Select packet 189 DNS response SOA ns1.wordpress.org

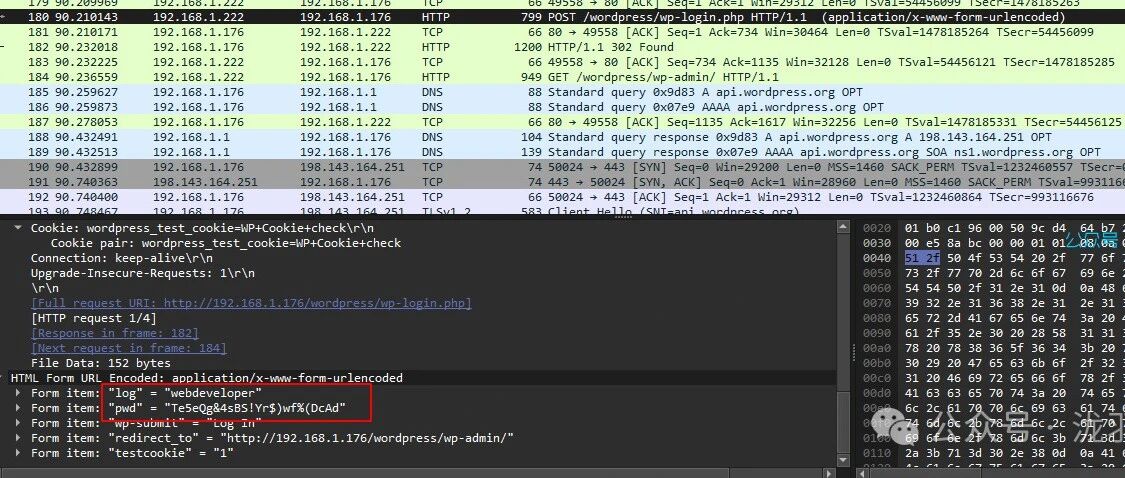[562, 152]
